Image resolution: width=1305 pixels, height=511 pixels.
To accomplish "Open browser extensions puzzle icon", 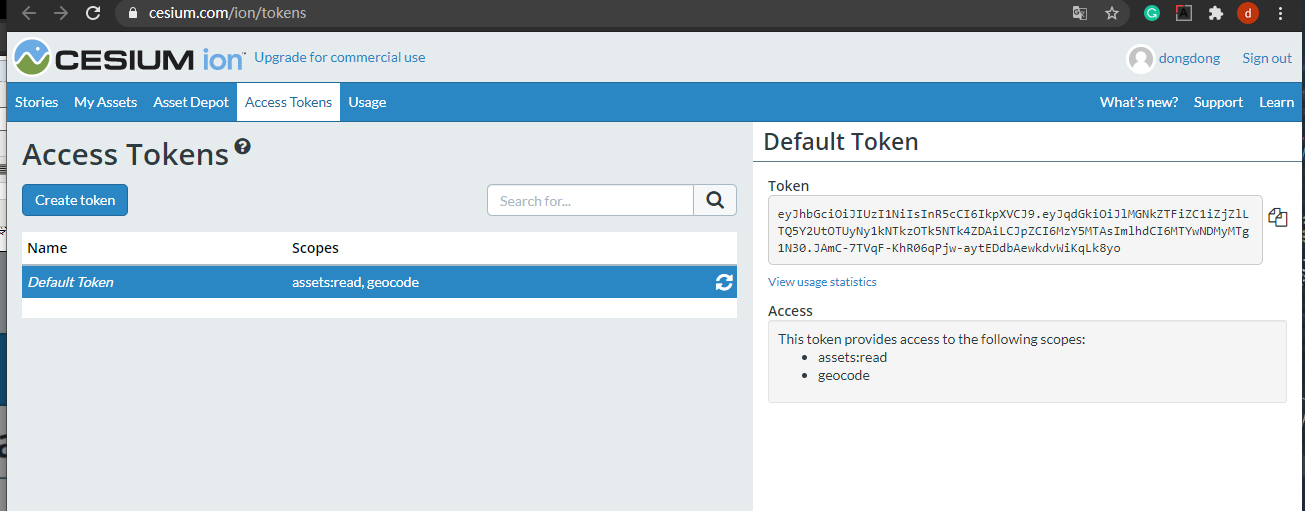I will tap(1215, 13).
